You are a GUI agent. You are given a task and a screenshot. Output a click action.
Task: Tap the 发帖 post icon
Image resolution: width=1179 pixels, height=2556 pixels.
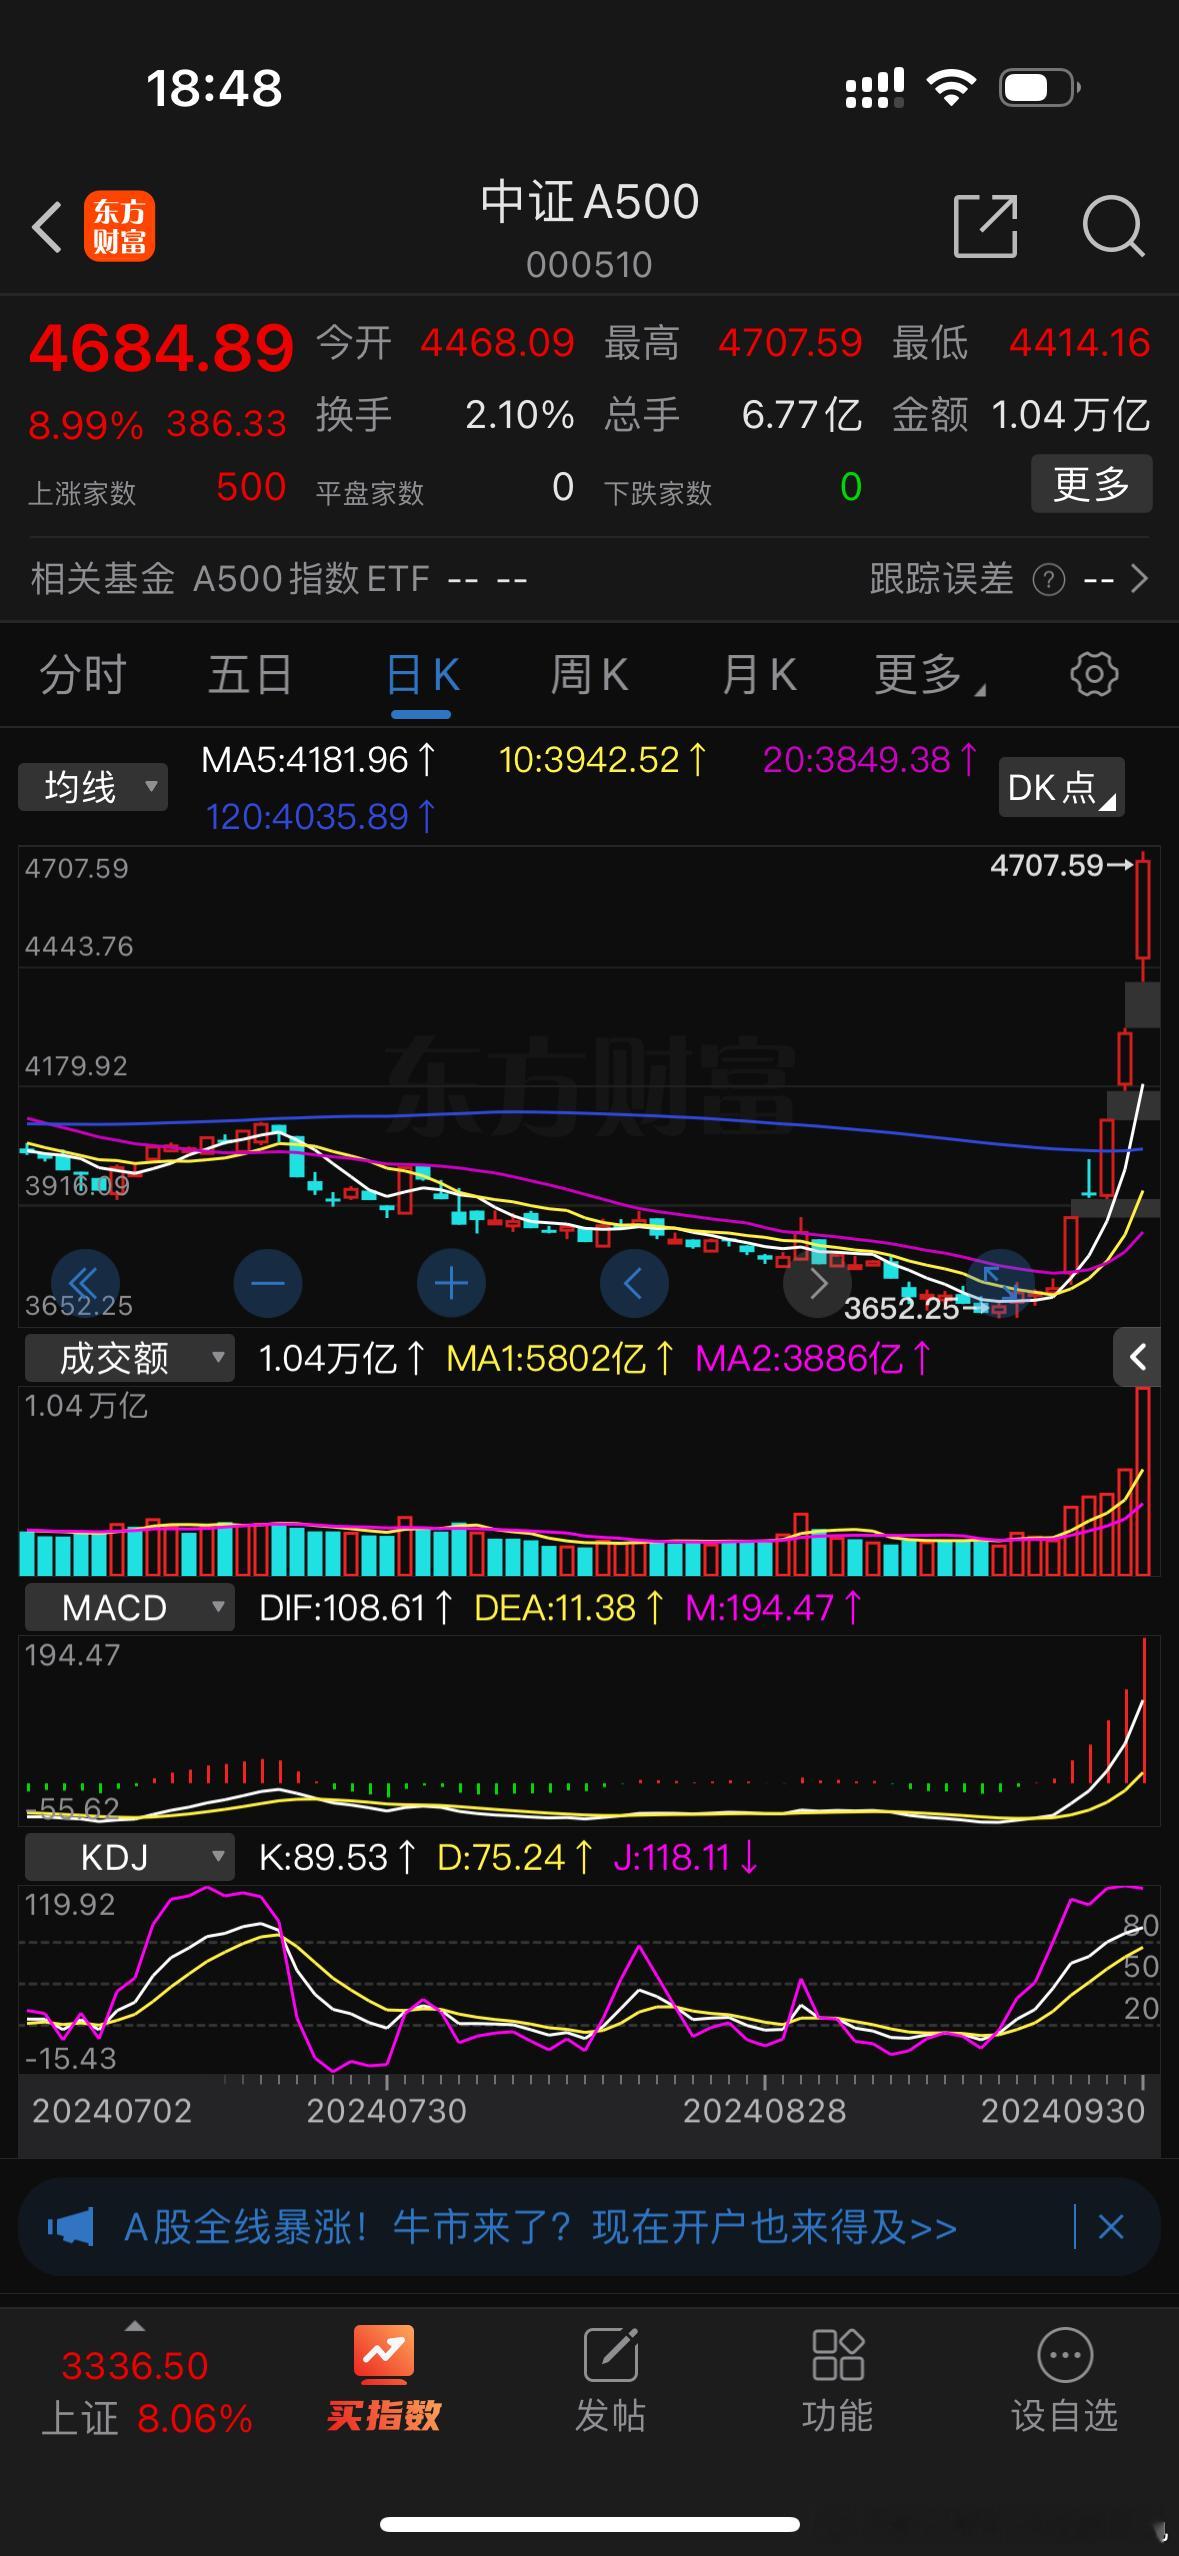point(610,2355)
